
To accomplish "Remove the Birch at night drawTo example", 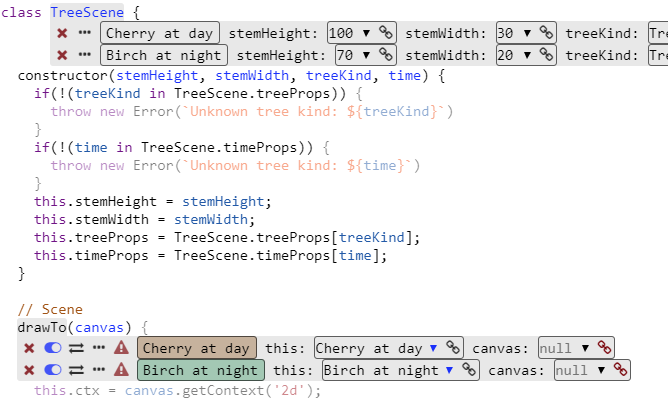I will [x=29, y=370].
